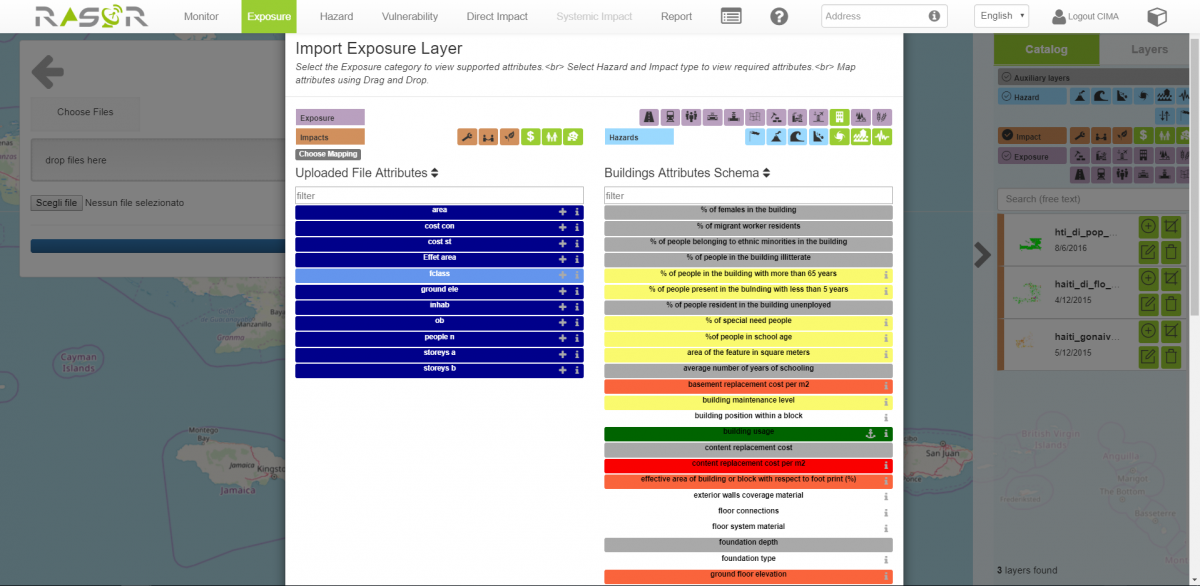This screenshot has width=1200, height=586.
Task: Click the back arrow in the upload panel
Action: 47,71
